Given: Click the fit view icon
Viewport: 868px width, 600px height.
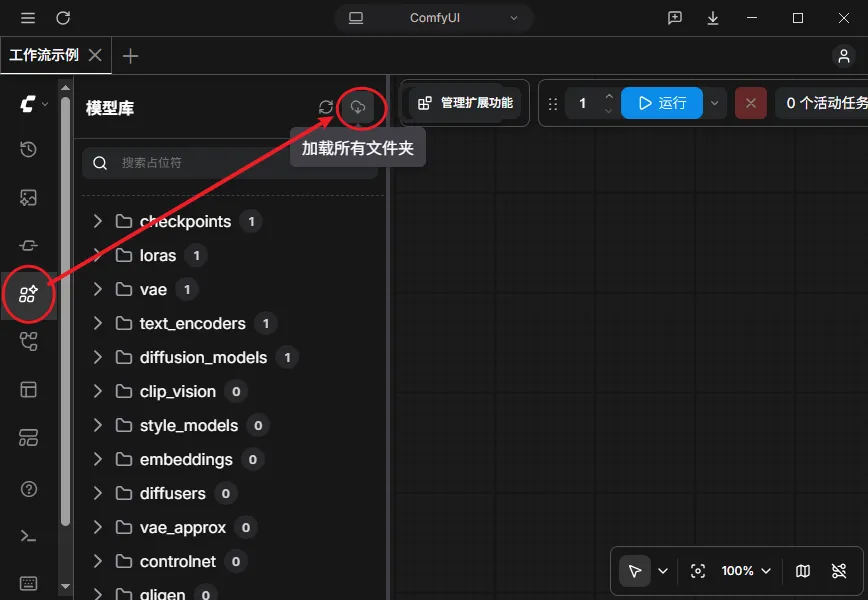Looking at the screenshot, I should click(698, 571).
